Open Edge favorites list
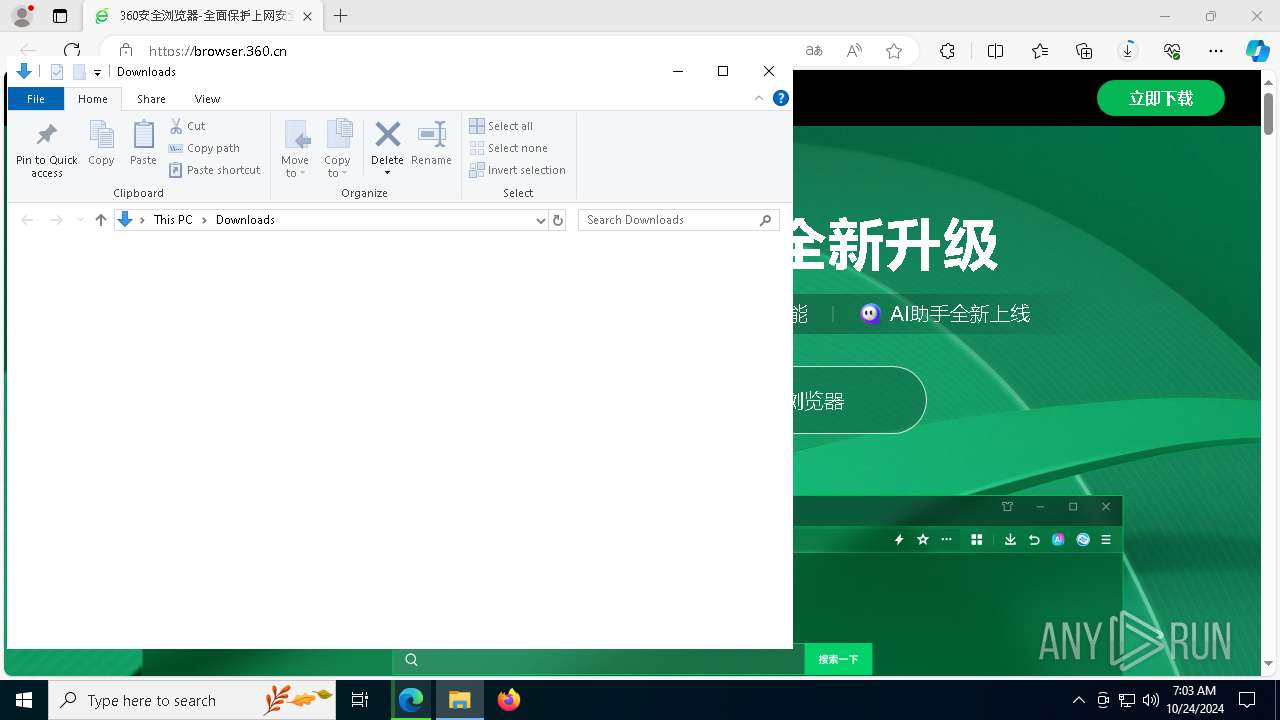 pos(1040,51)
